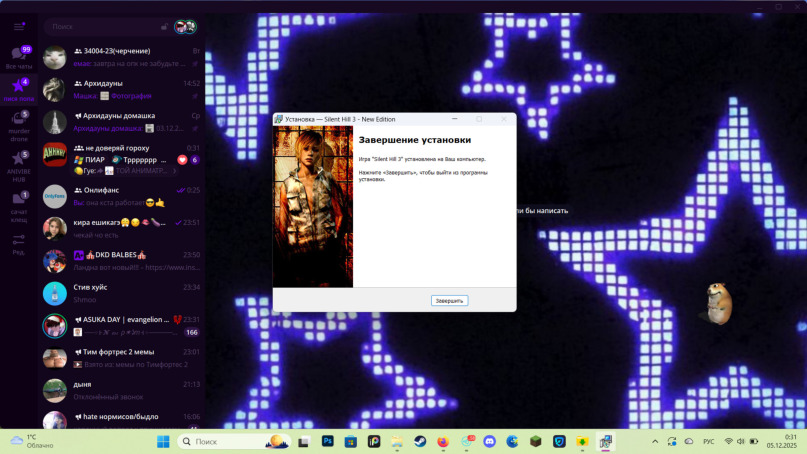
Task: Open File Explorer from the taskbar
Action: pyautogui.click(x=397, y=442)
